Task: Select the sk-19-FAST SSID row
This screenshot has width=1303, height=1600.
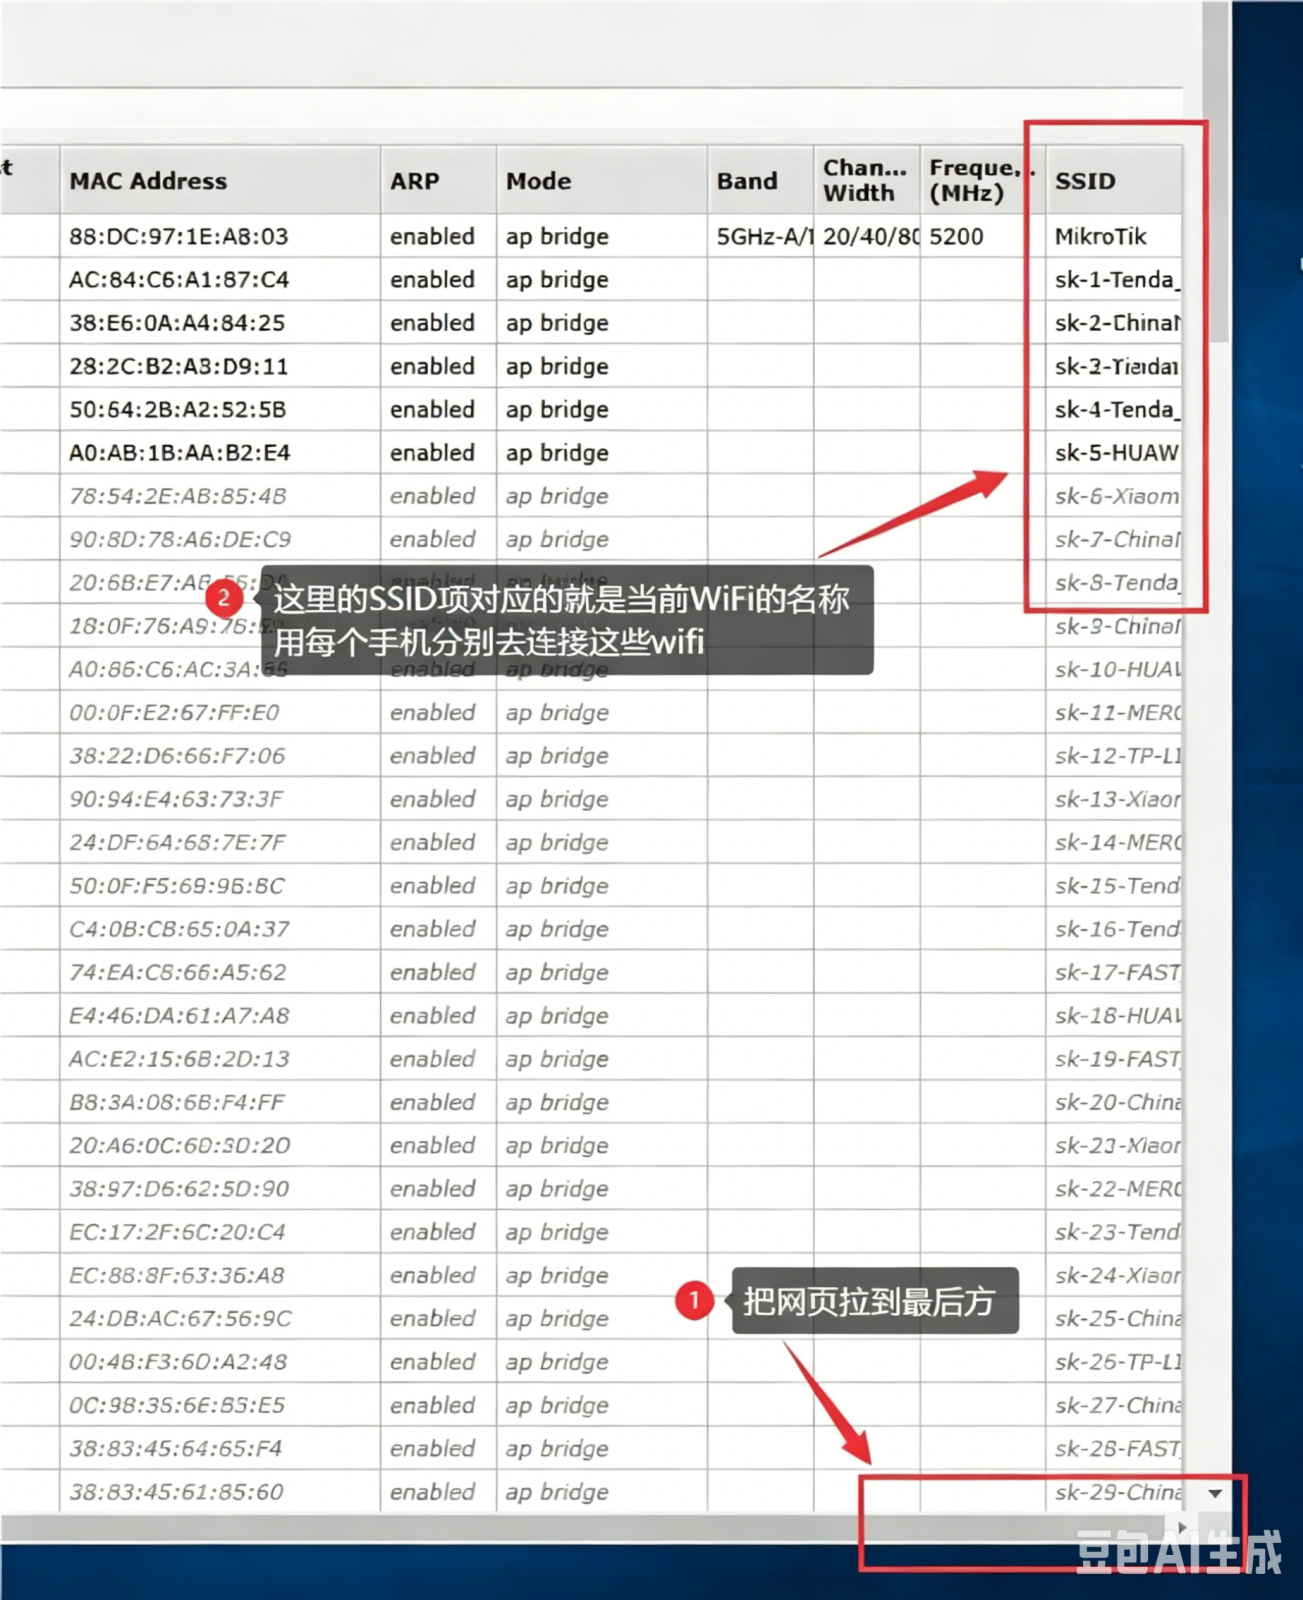Action: pos(1117,1060)
